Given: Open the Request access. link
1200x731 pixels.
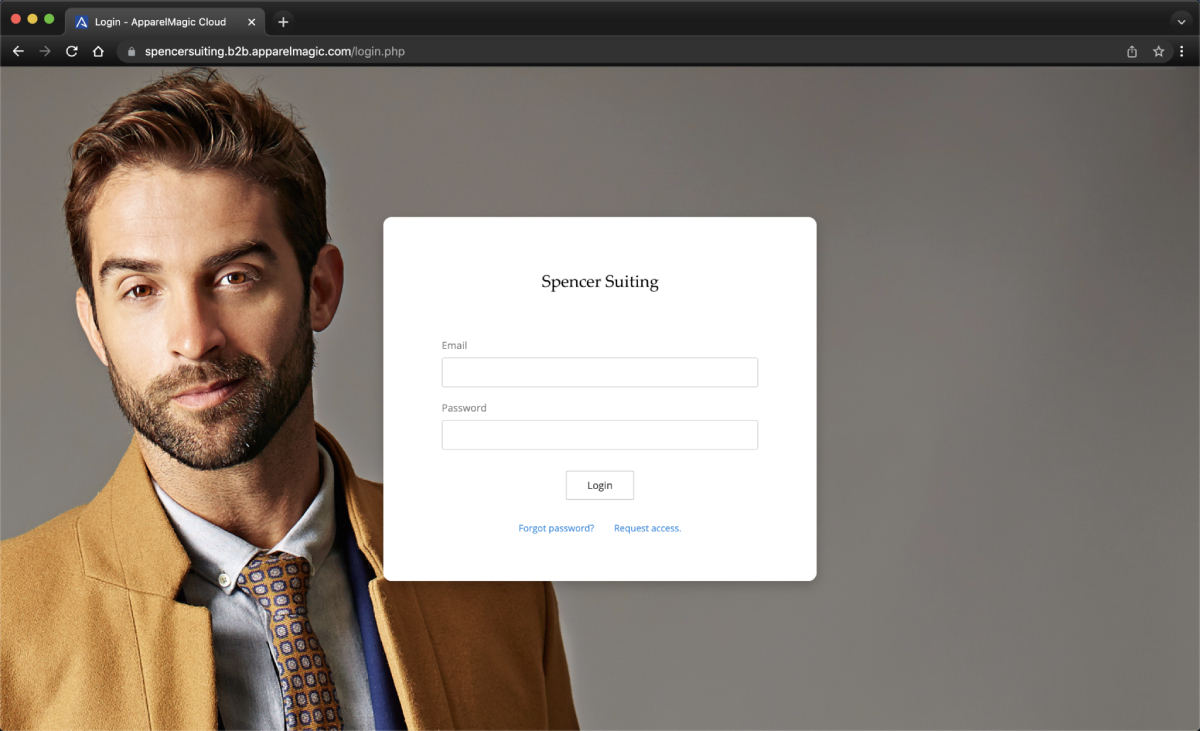Looking at the screenshot, I should [647, 528].
